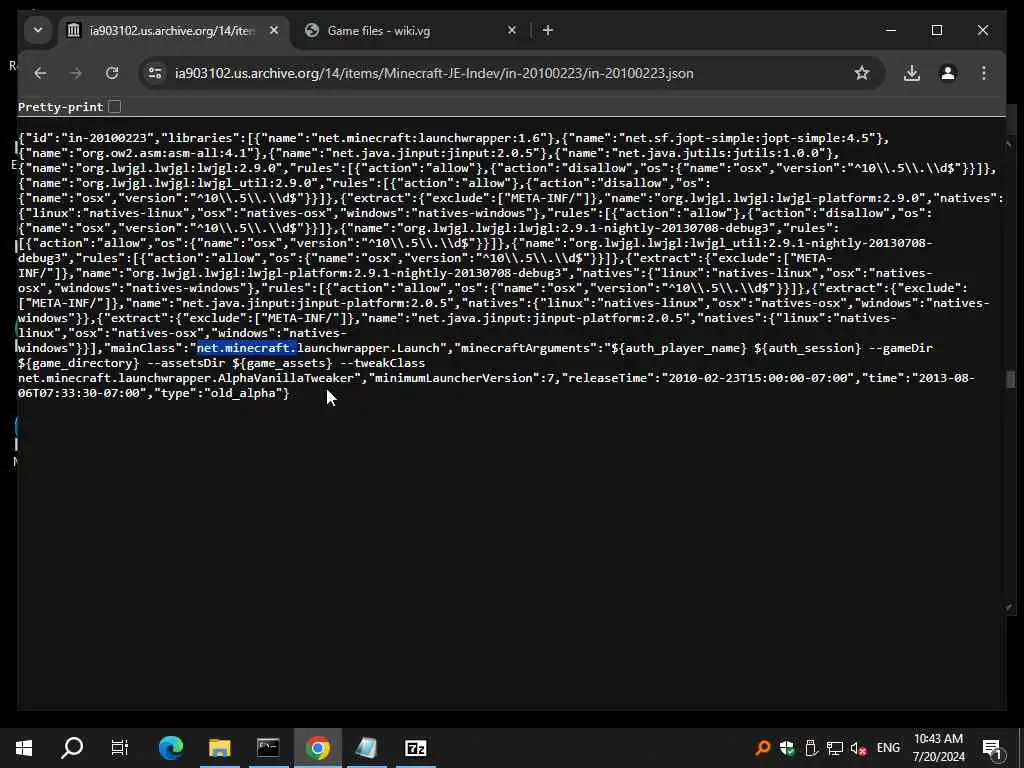Click the "minimumLauncherVersion" text

[x=451, y=378]
